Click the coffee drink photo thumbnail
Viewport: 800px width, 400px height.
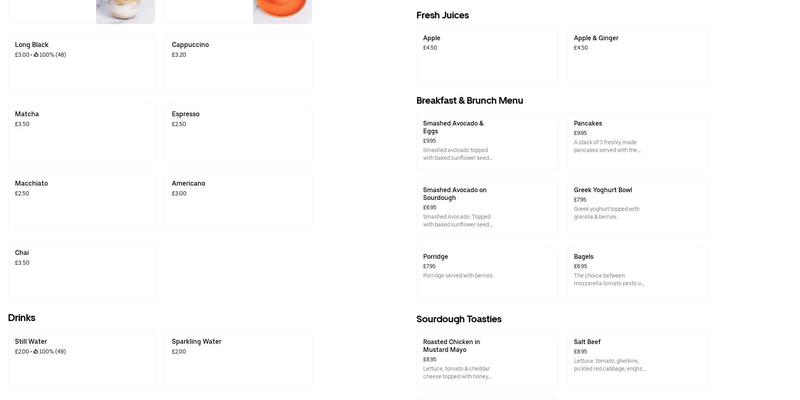[125, 11]
